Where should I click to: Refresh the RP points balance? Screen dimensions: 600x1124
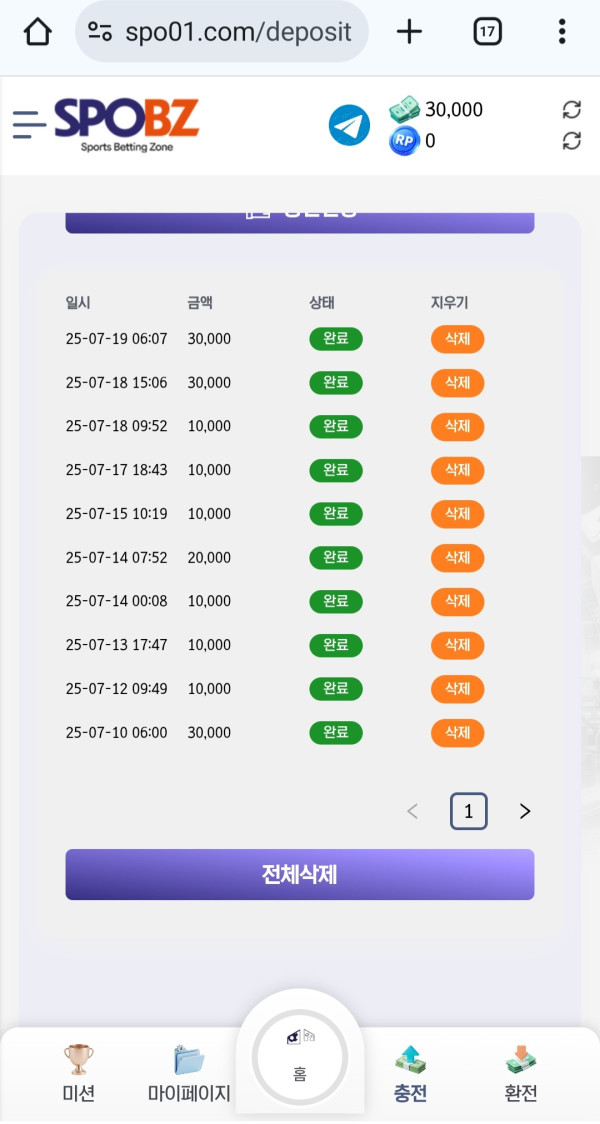coord(572,141)
